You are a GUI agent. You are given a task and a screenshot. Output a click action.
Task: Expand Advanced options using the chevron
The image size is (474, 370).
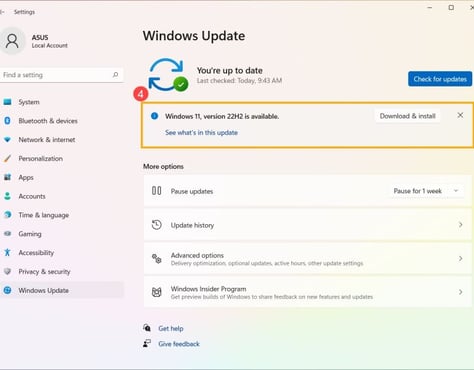460,259
